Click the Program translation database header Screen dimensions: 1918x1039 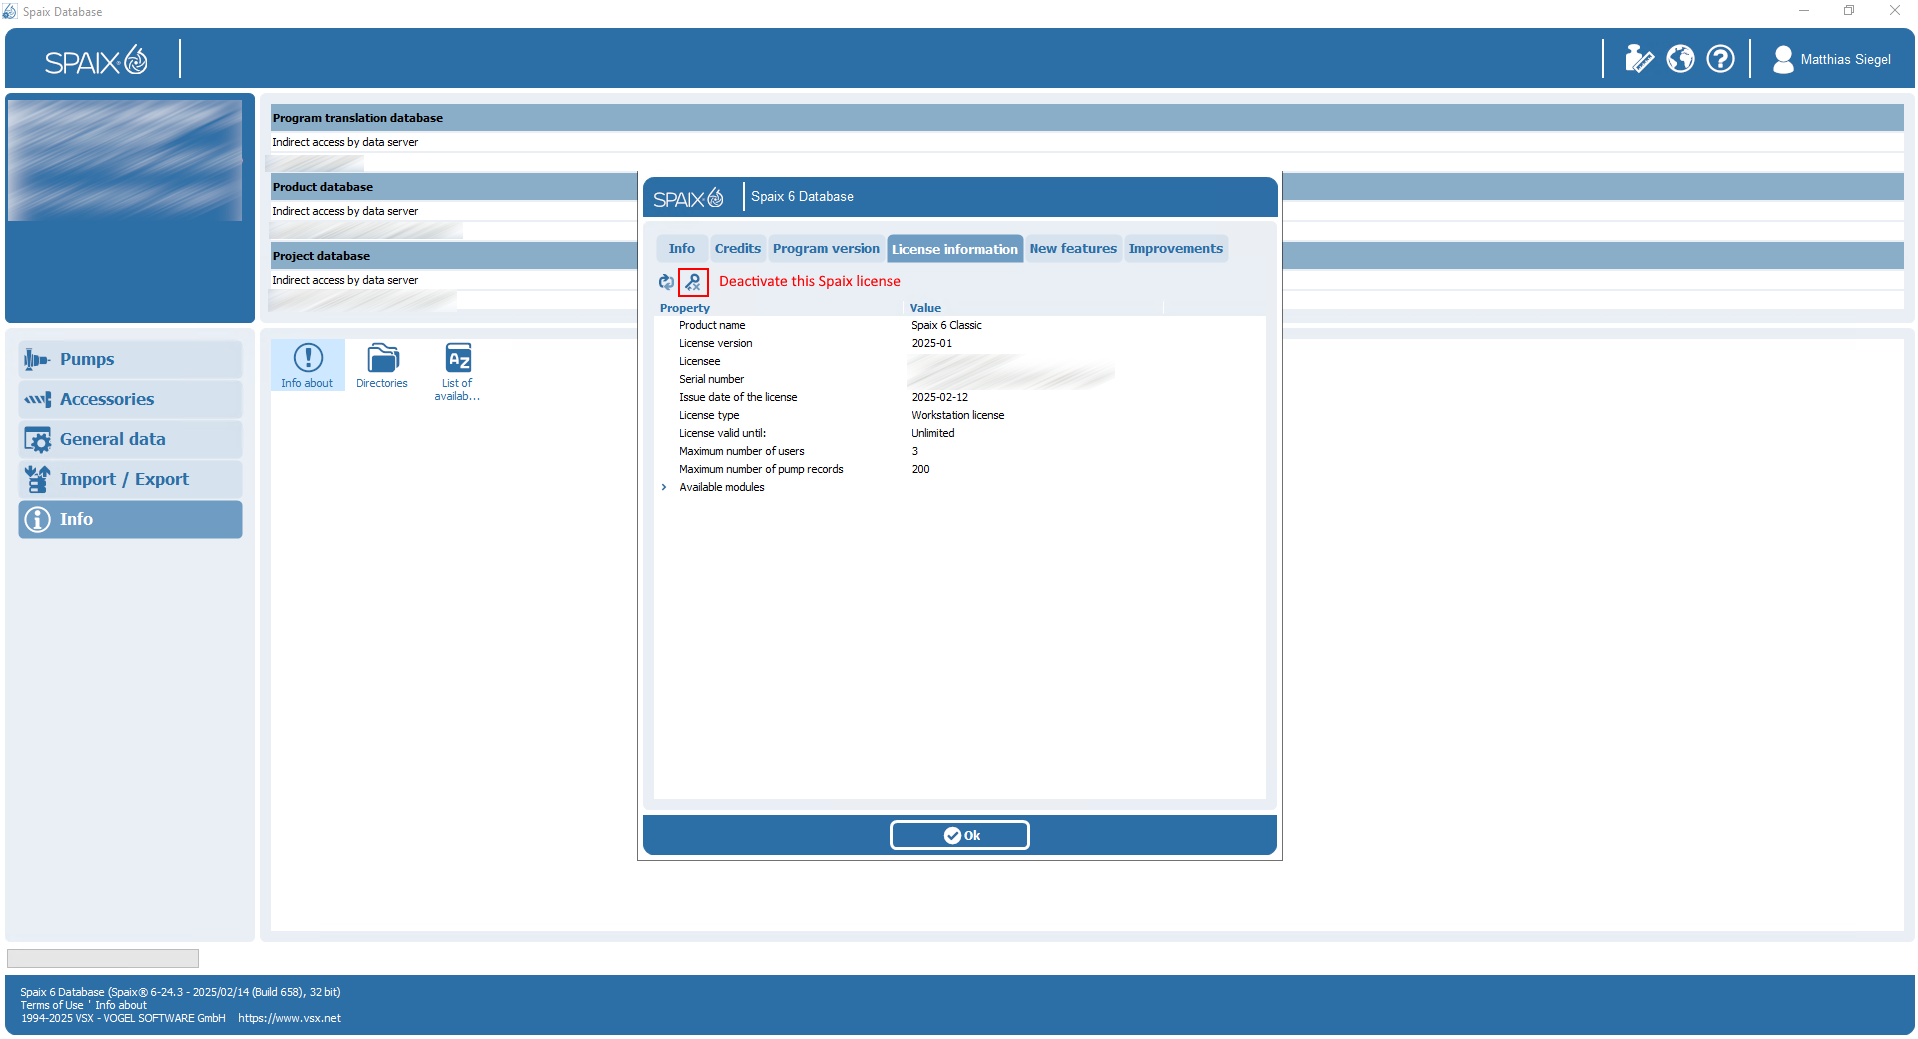coord(1087,118)
